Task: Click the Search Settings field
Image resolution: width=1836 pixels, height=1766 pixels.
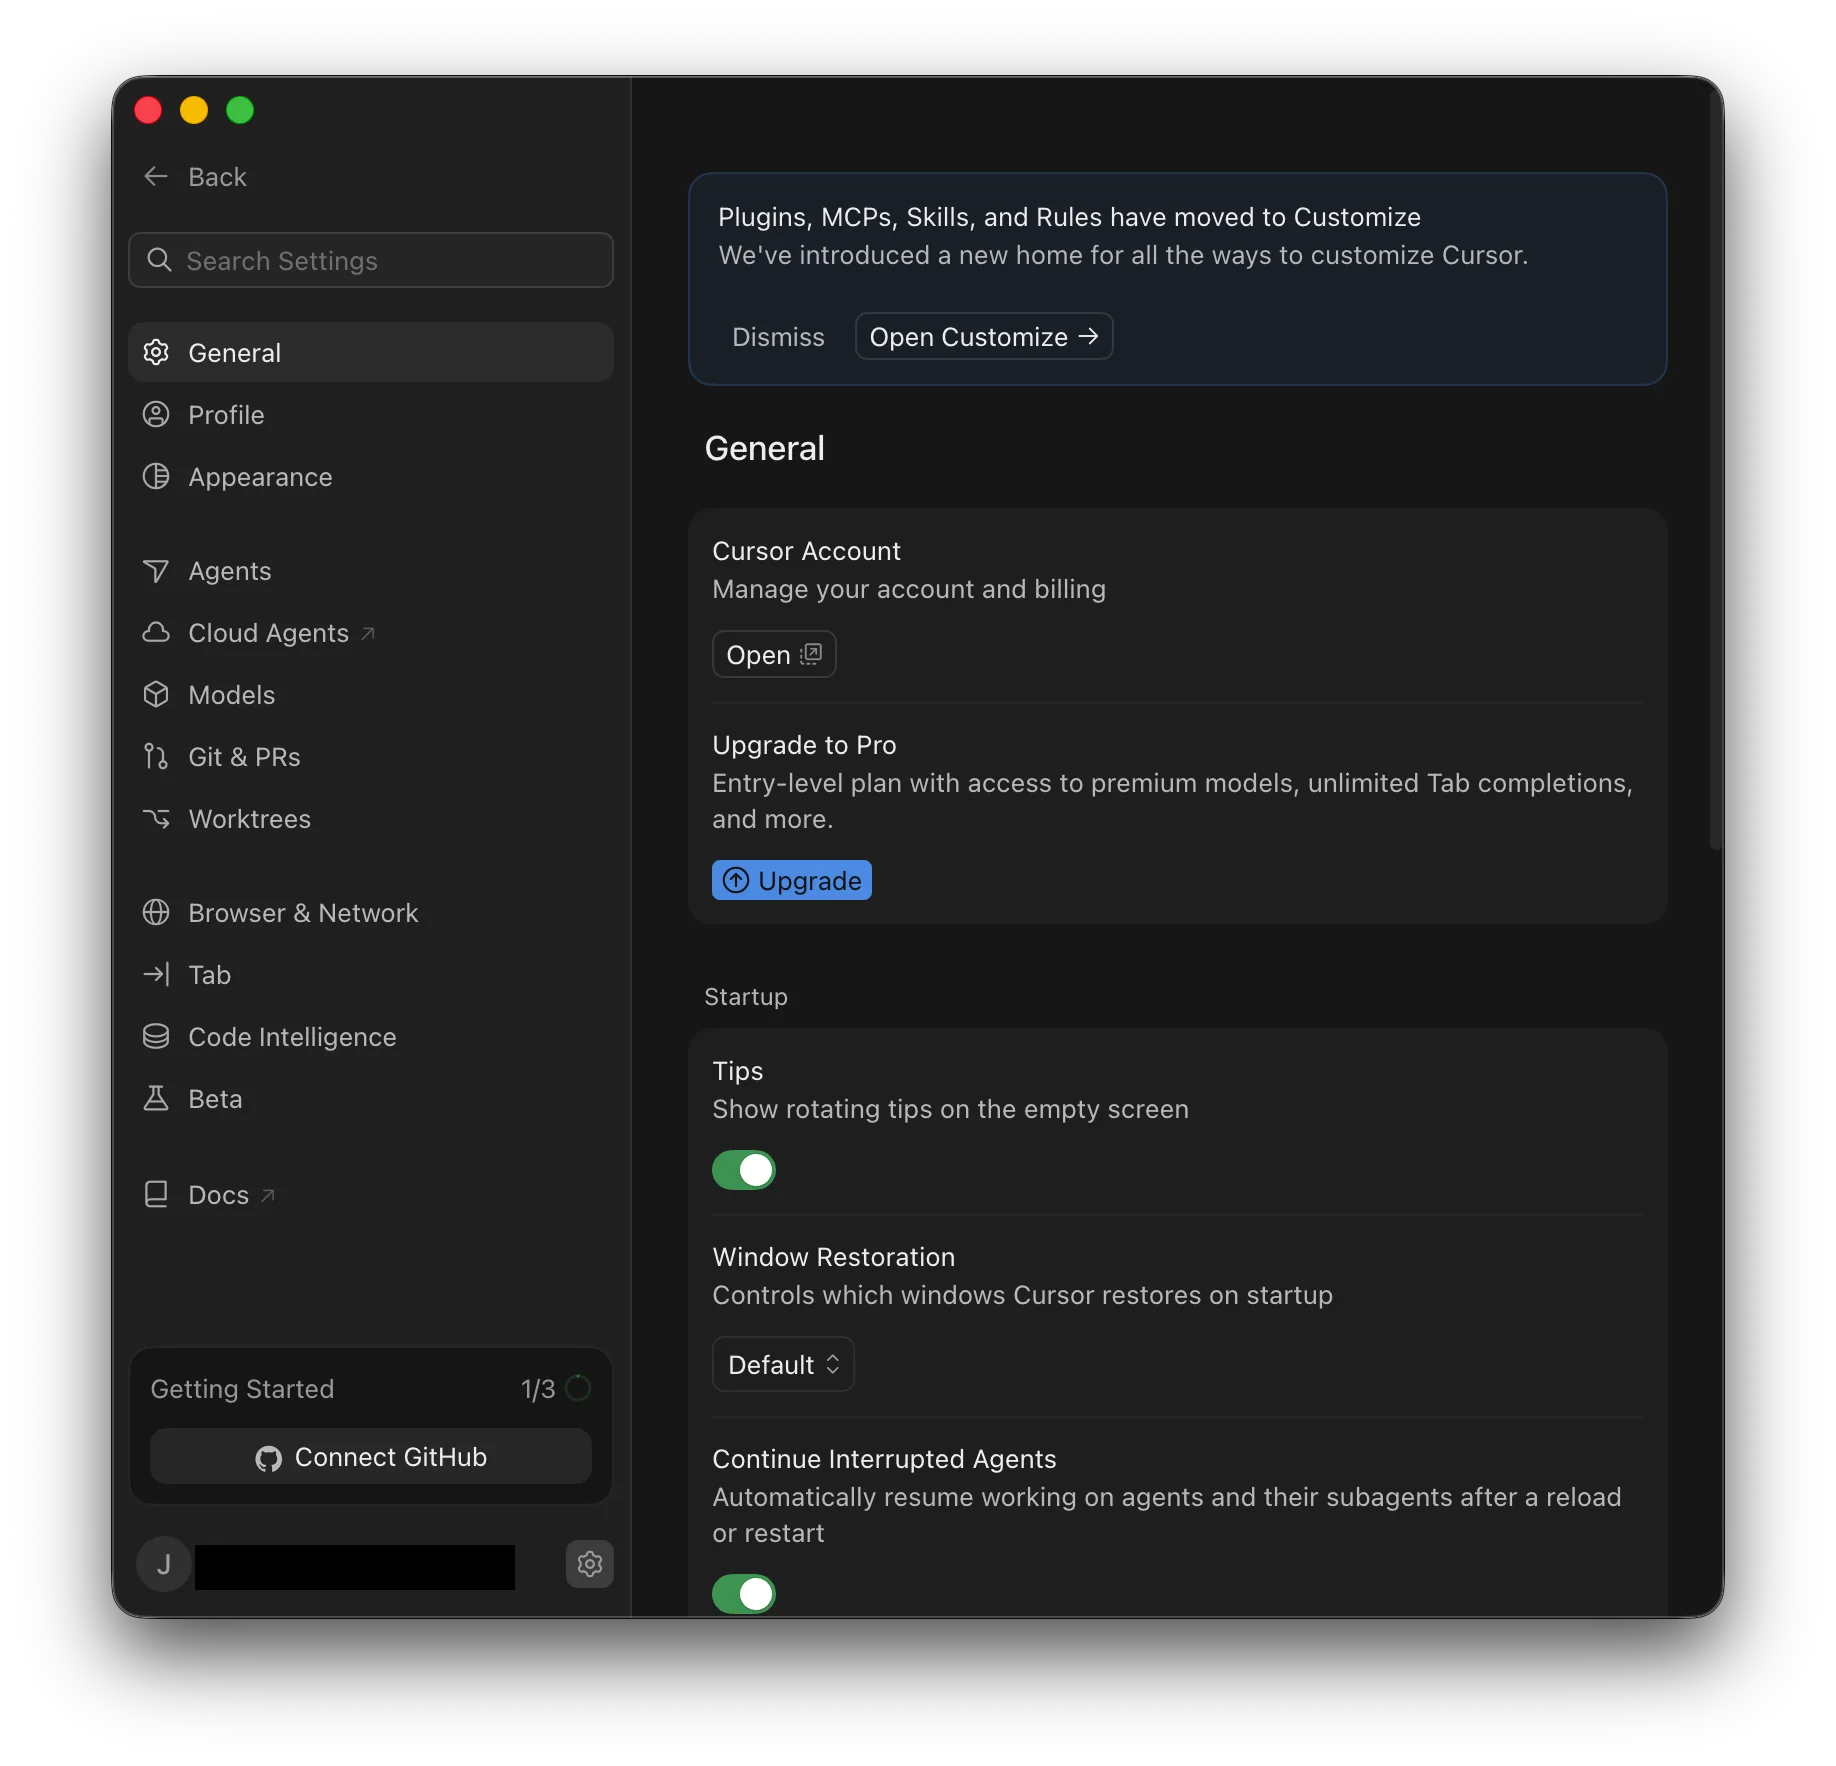Action: (371, 260)
